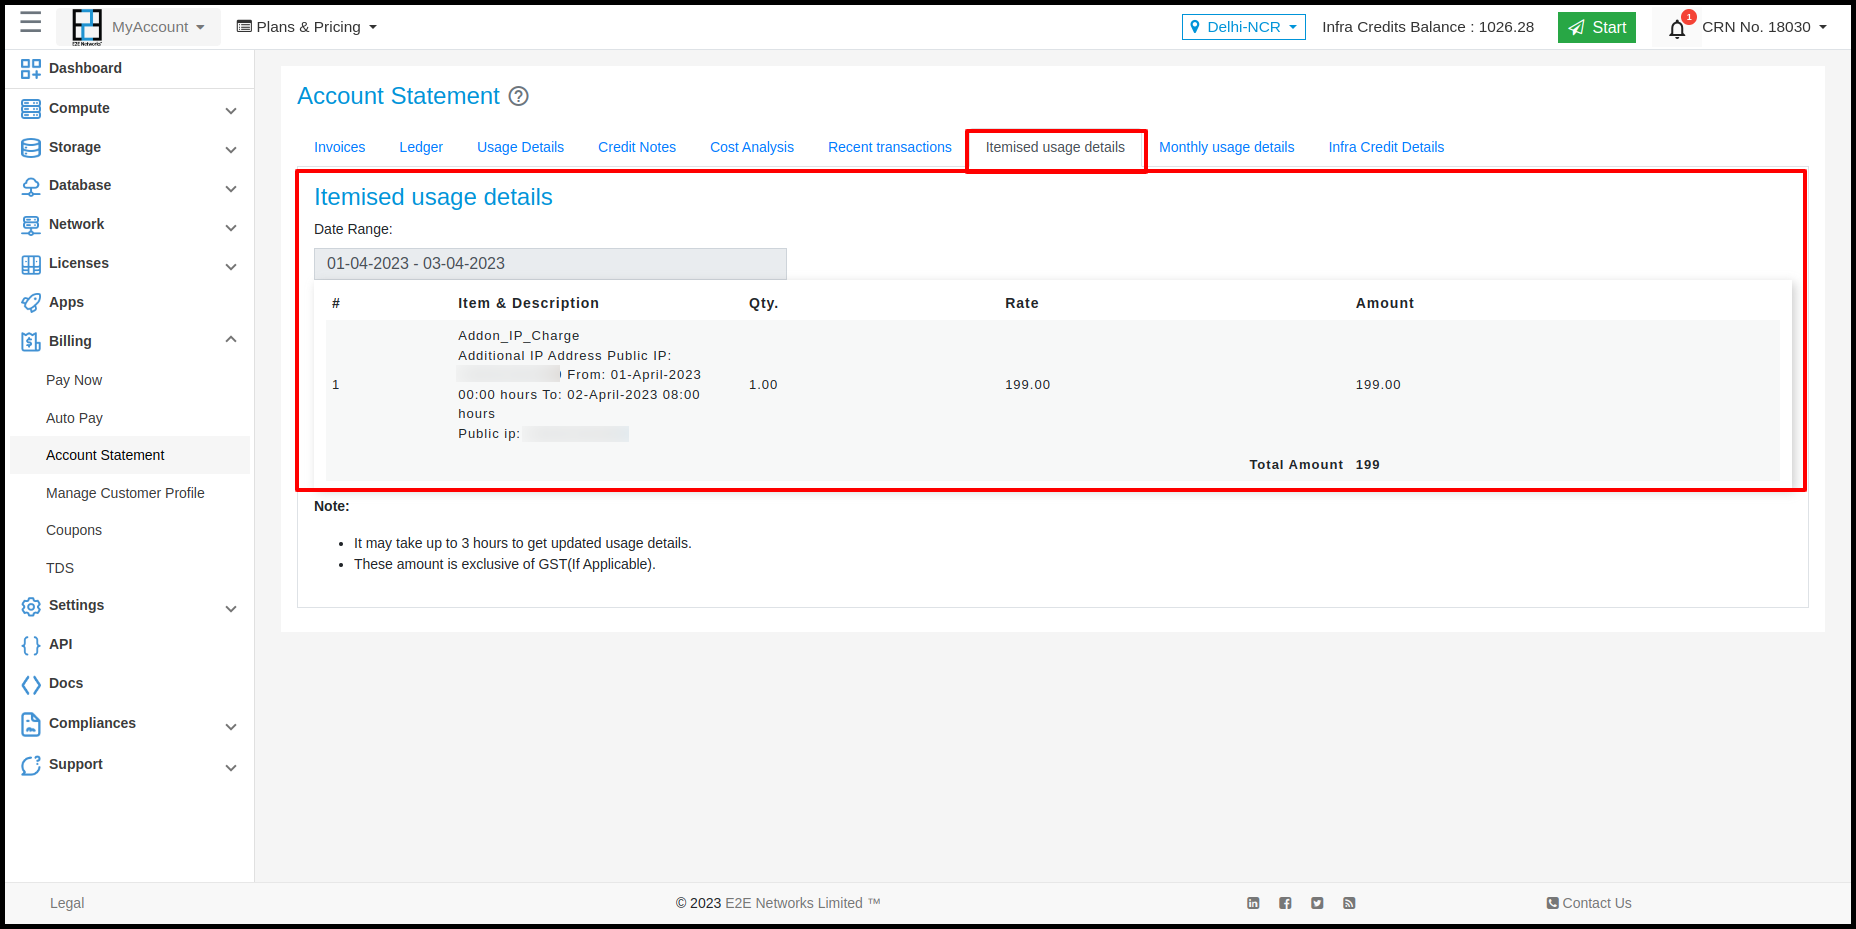The width and height of the screenshot is (1856, 929).
Task: Click the Contact Us footer link
Action: pos(1589,903)
